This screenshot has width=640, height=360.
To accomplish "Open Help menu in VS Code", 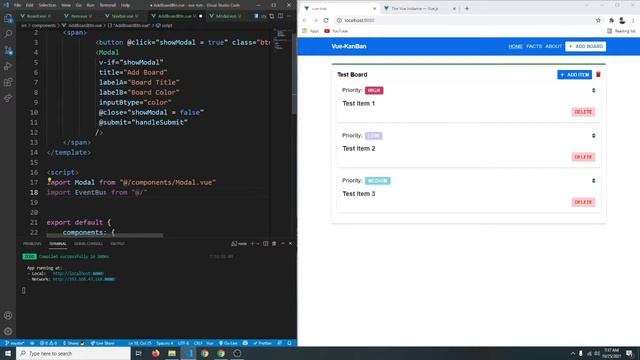I will click(x=126, y=5).
